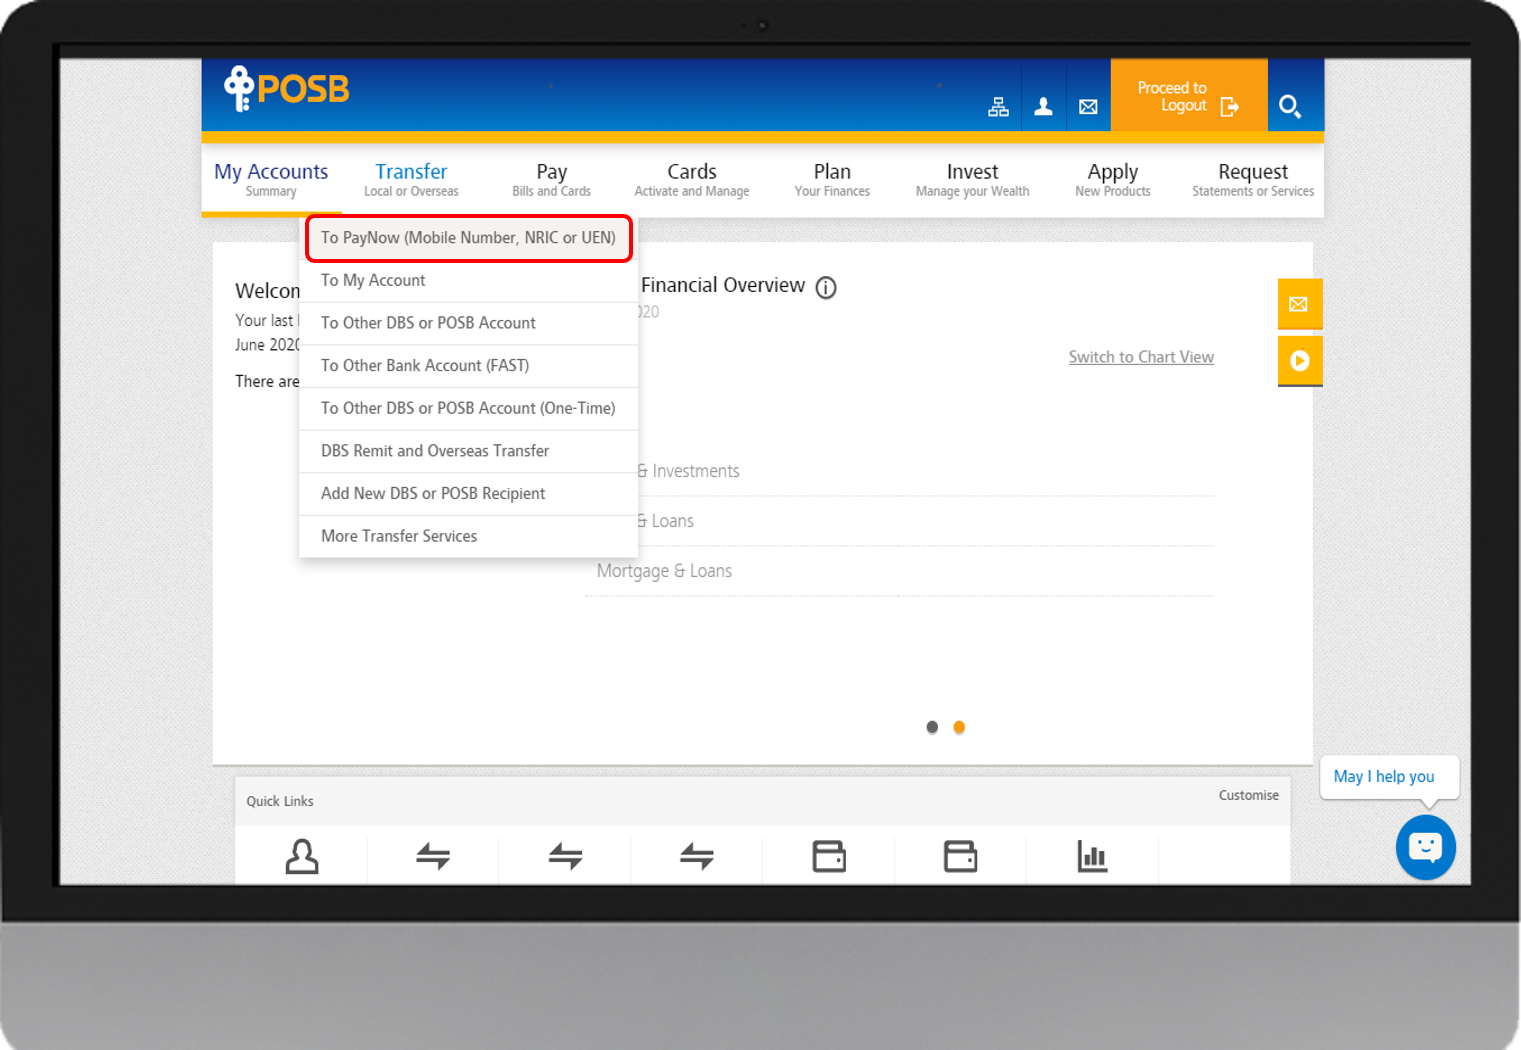Select To My Account option

click(468, 281)
